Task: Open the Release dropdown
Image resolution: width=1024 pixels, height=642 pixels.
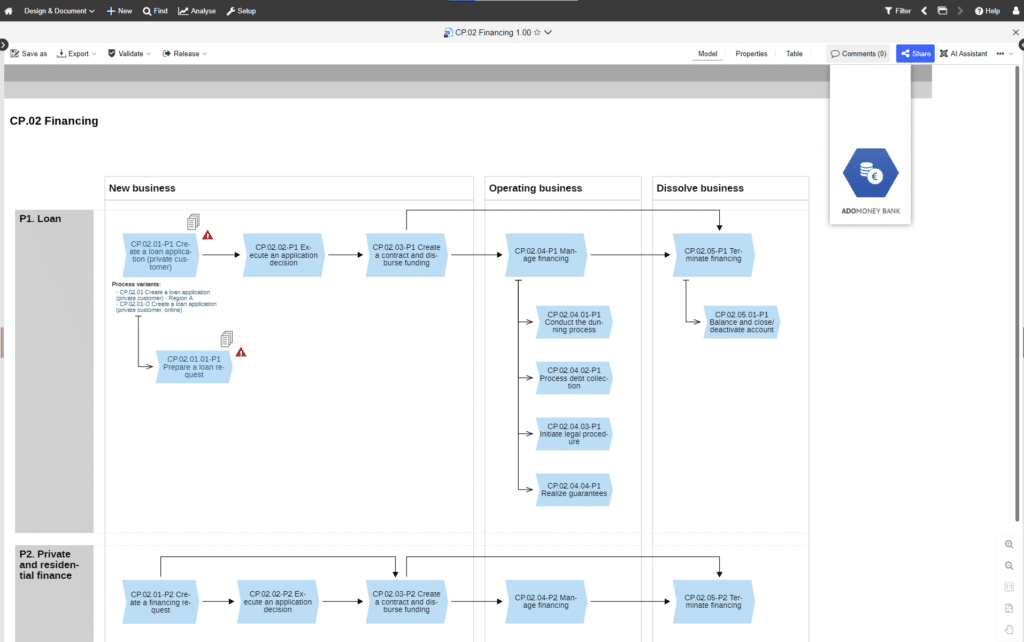Action: point(185,54)
